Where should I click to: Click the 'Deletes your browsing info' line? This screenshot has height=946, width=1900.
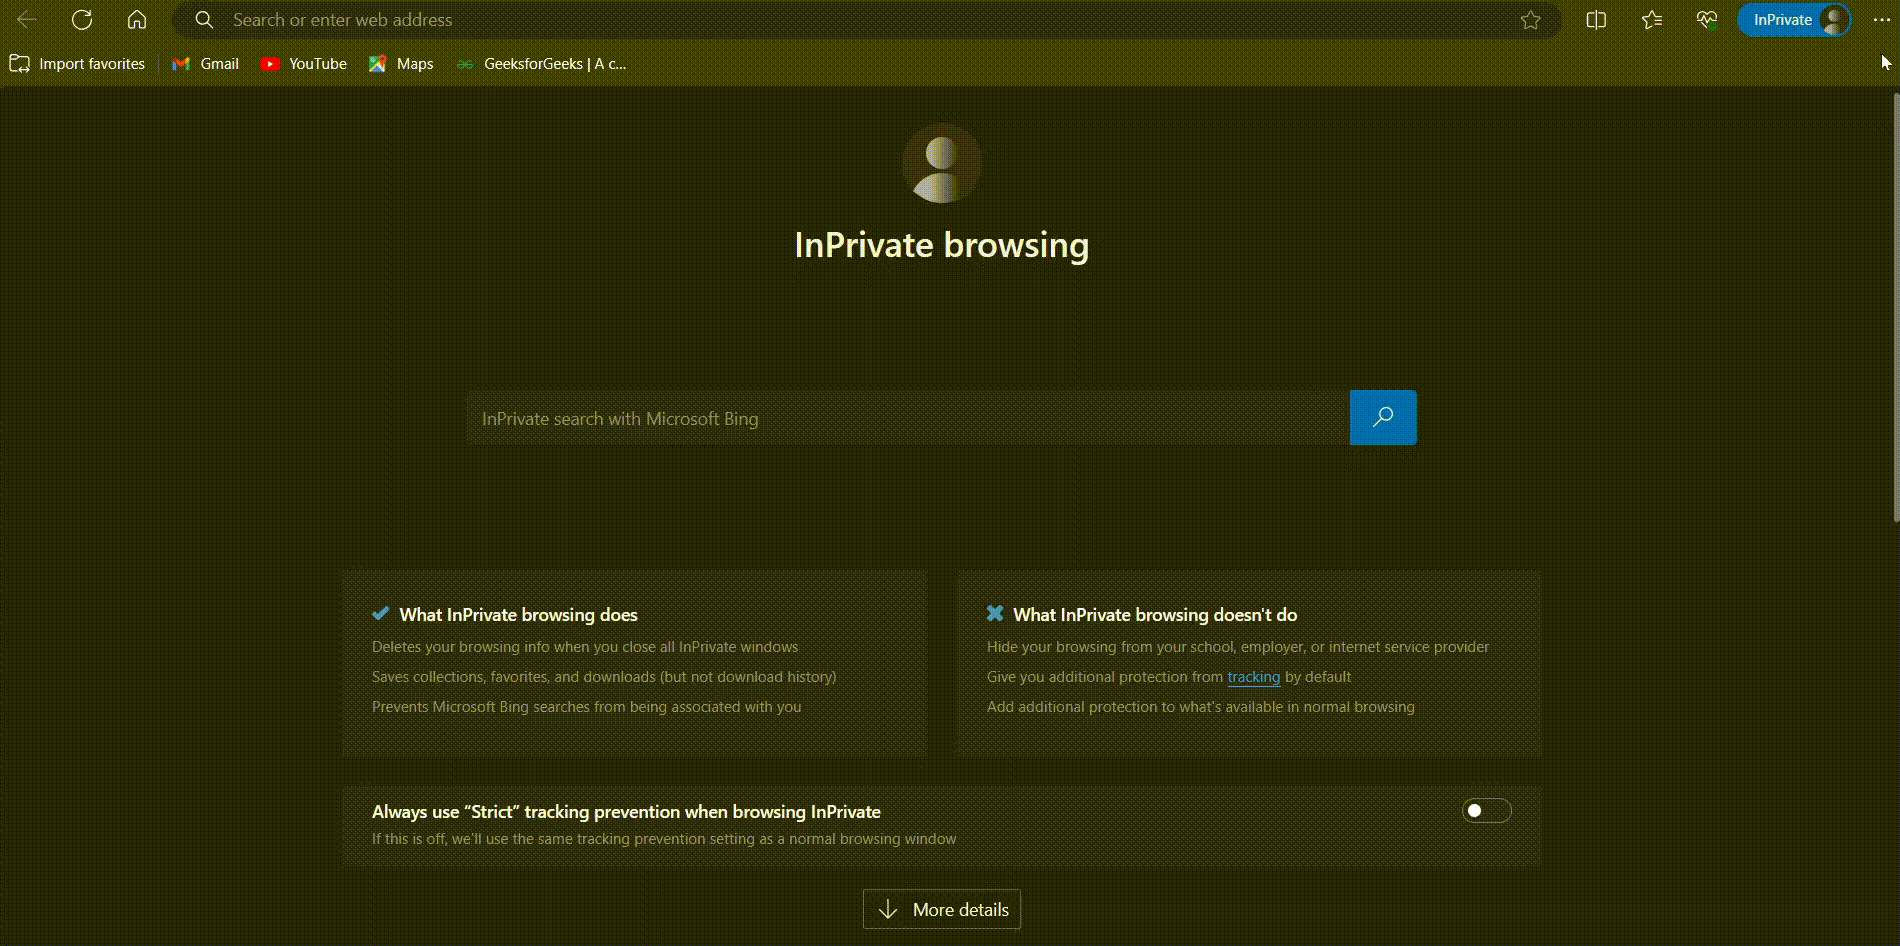[x=585, y=647]
